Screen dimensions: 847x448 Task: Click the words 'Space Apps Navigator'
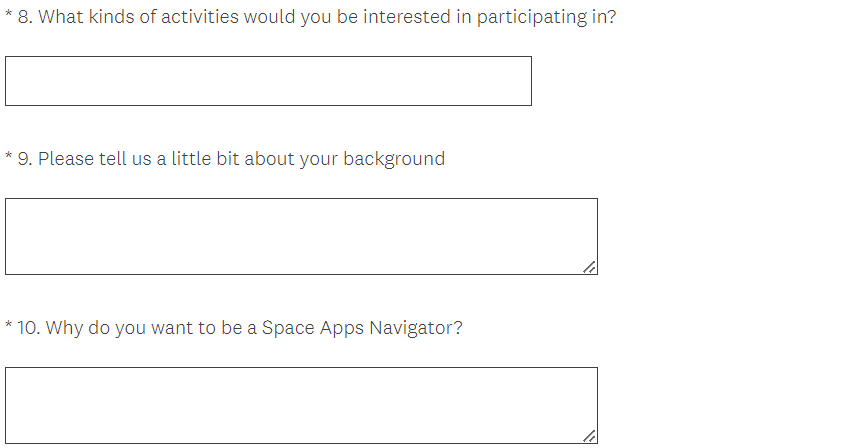358,328
